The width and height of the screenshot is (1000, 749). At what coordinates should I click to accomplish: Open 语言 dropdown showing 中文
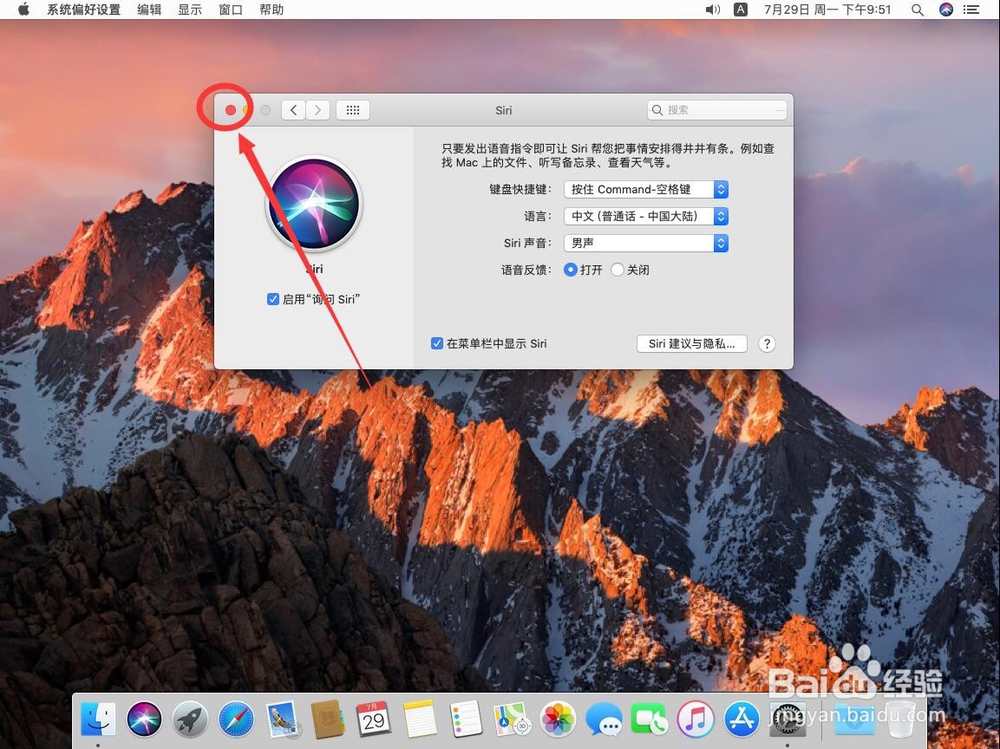click(x=646, y=216)
